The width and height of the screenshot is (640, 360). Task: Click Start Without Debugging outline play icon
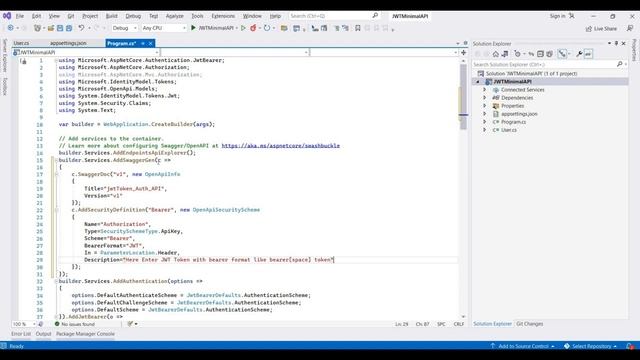pos(243,28)
